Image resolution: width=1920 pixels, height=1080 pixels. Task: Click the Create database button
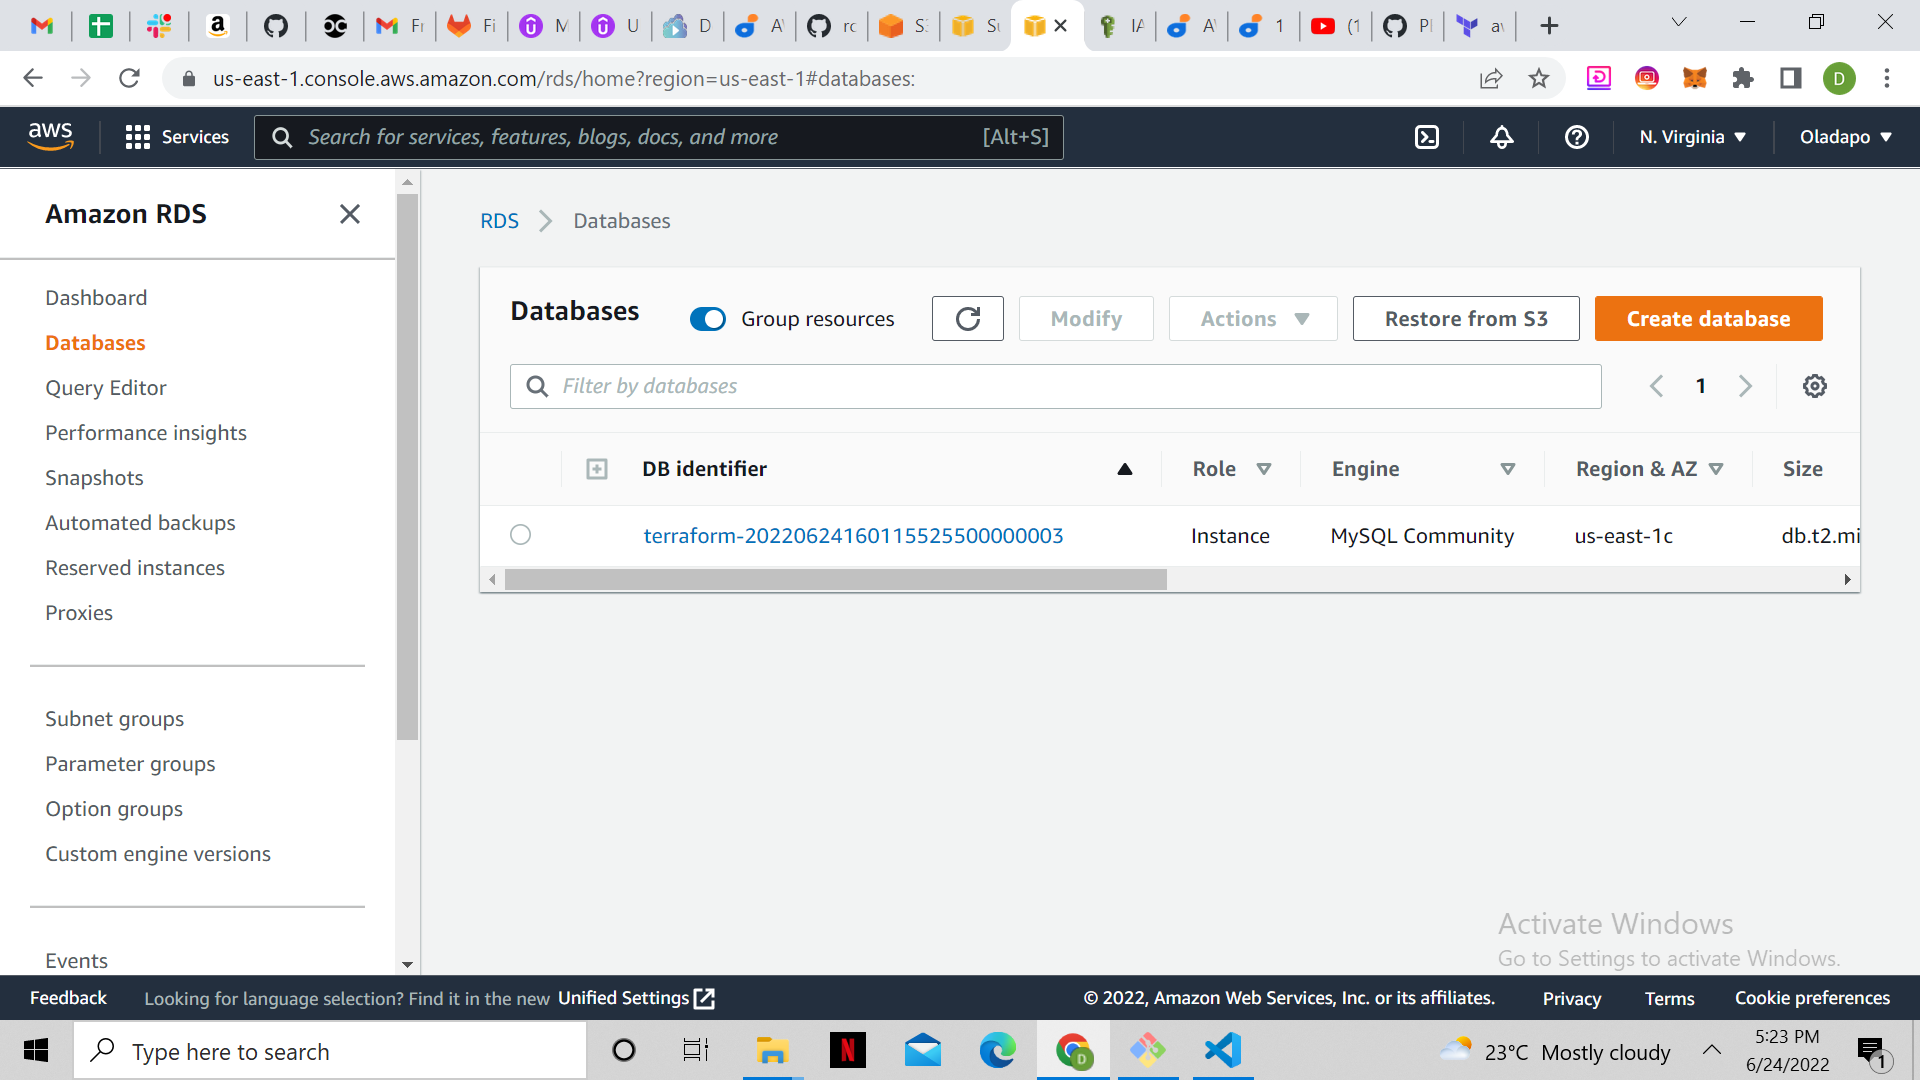point(1708,318)
